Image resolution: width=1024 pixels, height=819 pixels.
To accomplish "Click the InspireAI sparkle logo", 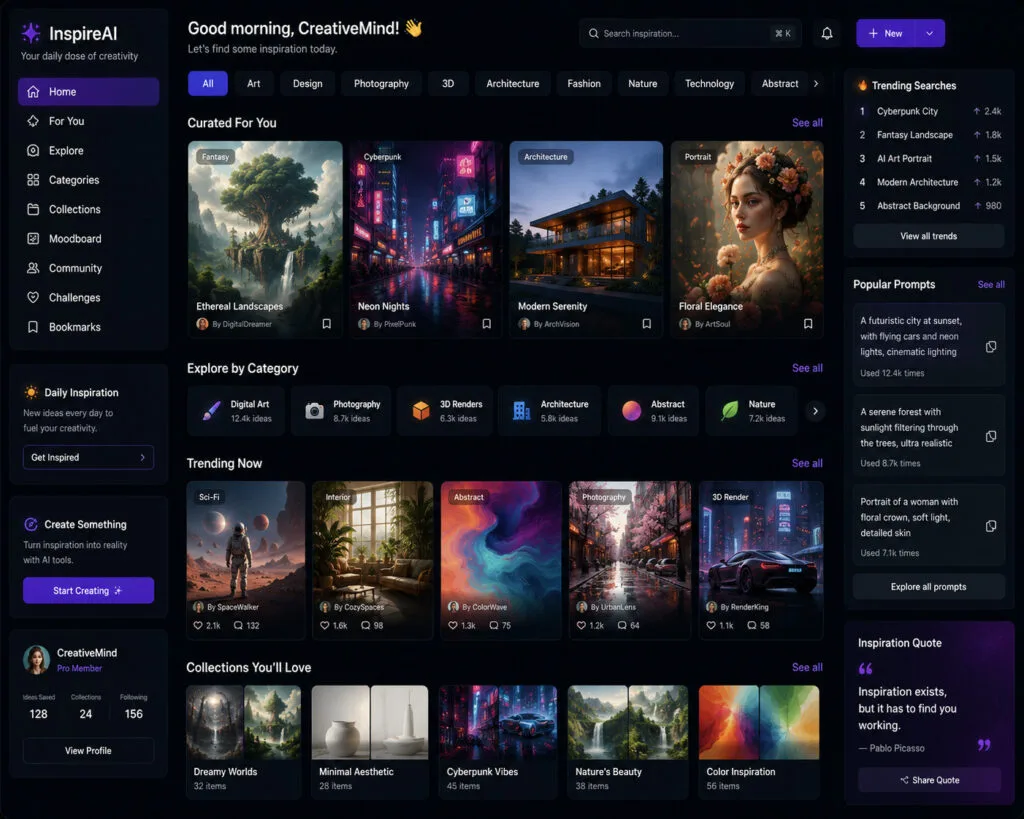I will (x=31, y=33).
